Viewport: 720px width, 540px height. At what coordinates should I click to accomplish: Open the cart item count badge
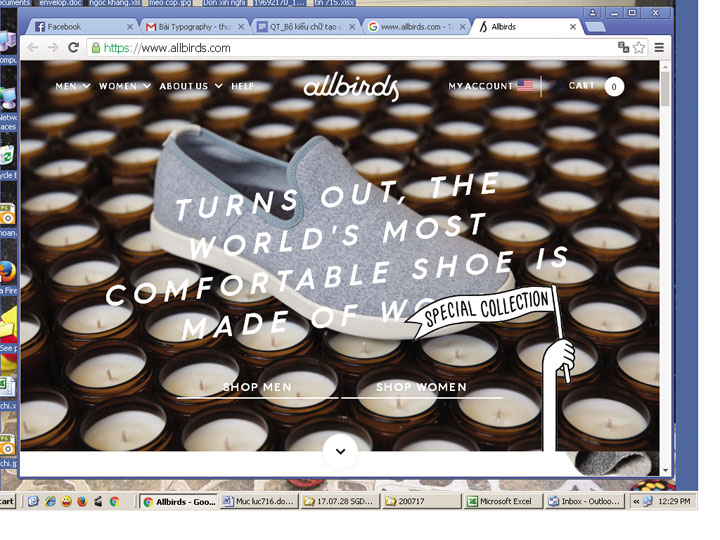pos(614,87)
